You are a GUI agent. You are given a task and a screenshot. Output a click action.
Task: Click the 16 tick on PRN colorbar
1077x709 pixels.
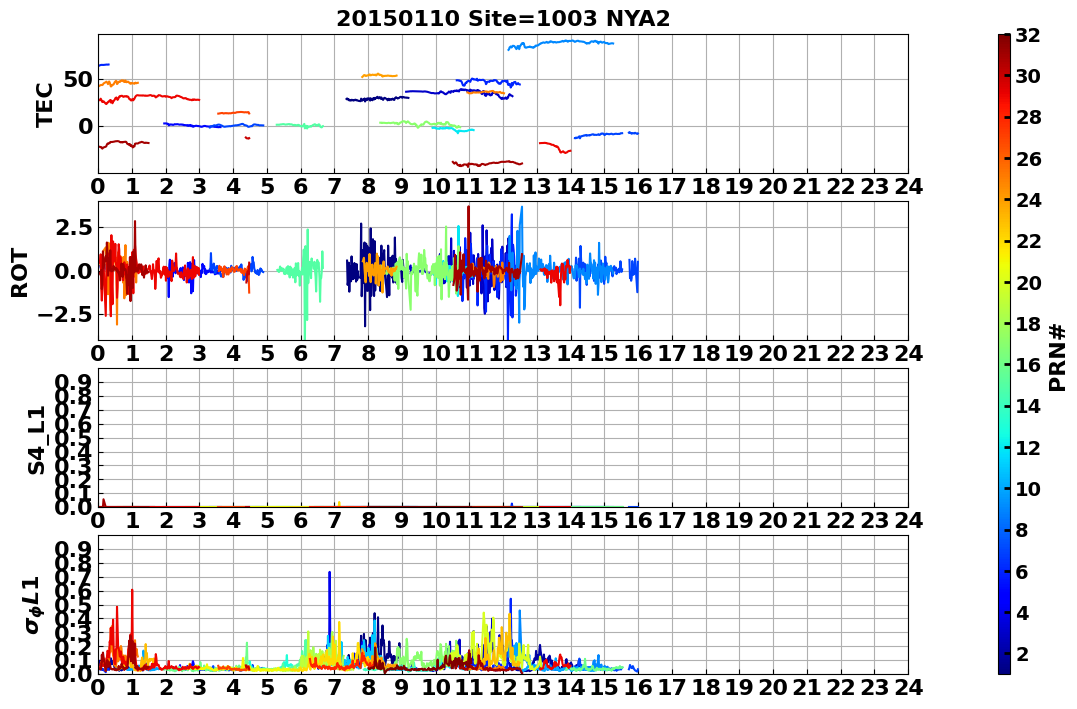point(1028,365)
